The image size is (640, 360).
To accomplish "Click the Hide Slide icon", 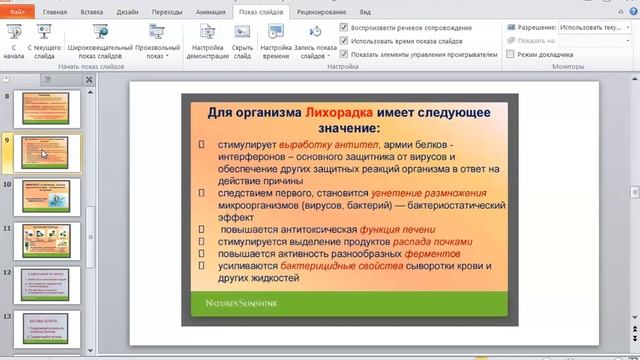I will 242,32.
